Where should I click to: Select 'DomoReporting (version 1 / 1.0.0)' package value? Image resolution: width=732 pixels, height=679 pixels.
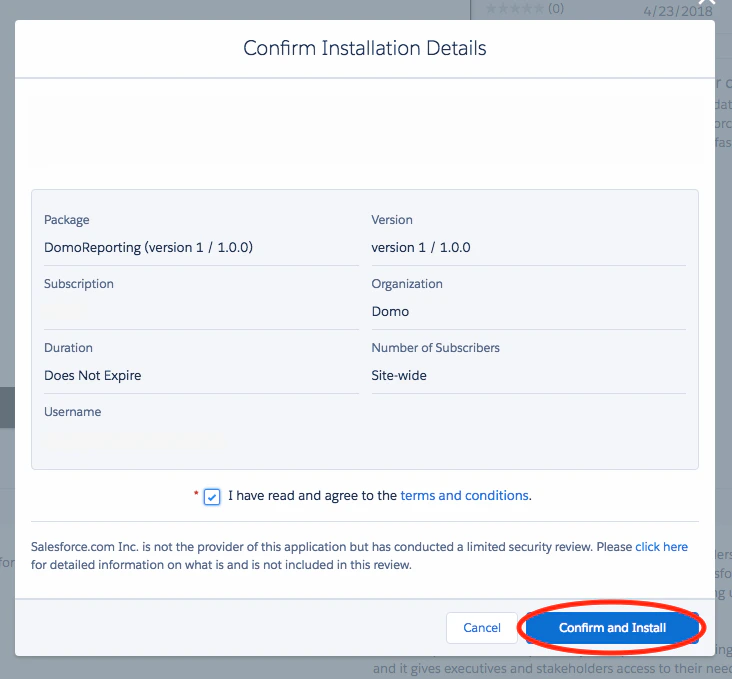point(148,247)
